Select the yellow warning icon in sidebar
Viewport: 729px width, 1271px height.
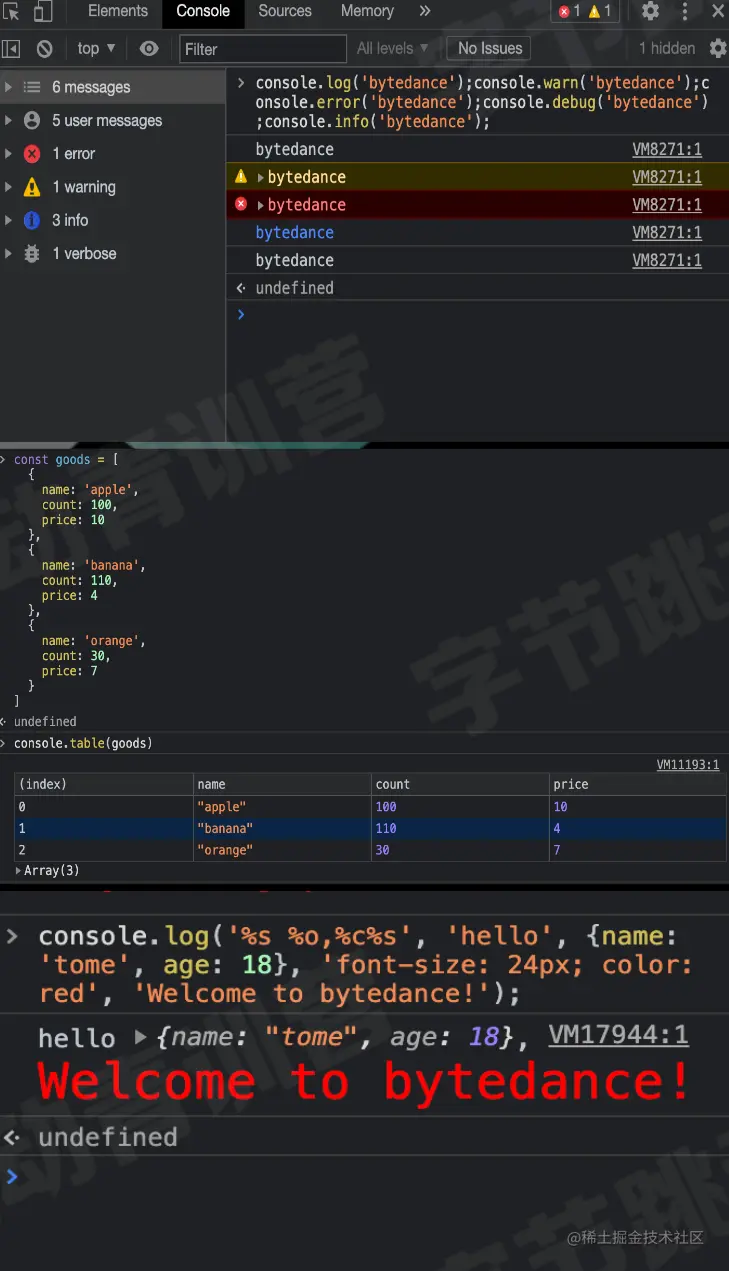[32, 187]
